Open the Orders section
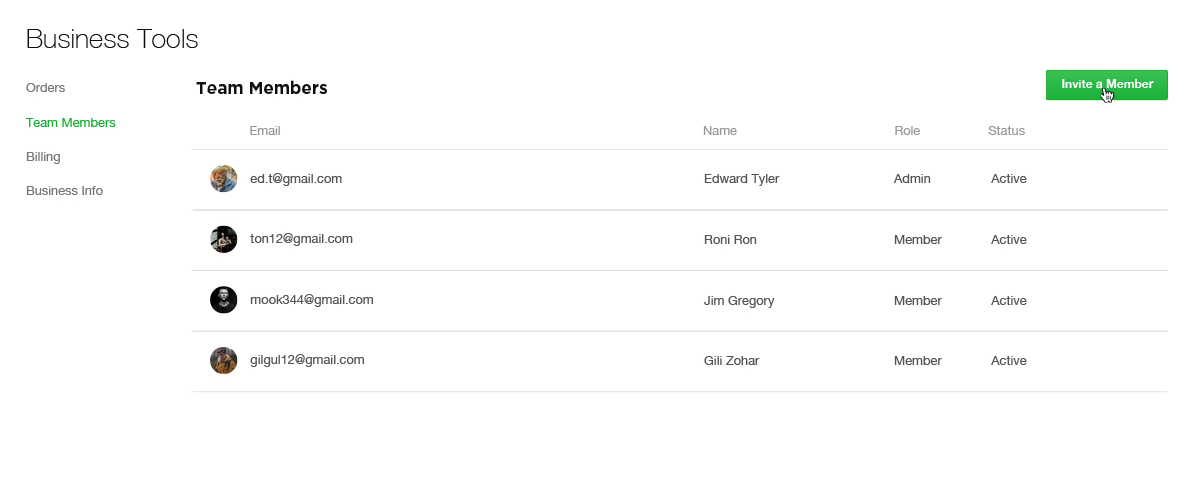Viewport: 1201px width, 493px height. tap(46, 88)
